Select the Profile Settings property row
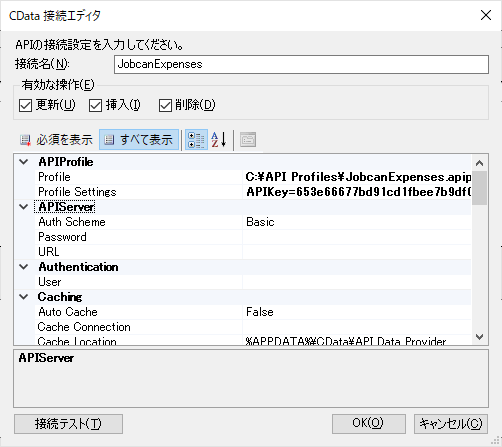This screenshot has width=502, height=447. pos(253,192)
